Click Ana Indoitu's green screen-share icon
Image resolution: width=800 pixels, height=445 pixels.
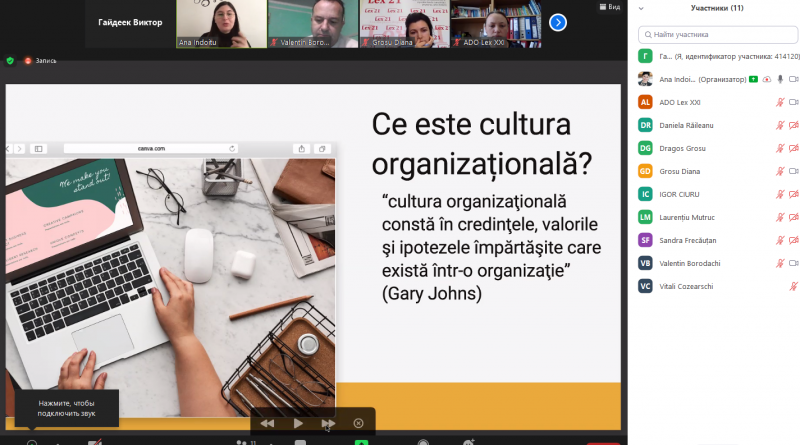(753, 79)
